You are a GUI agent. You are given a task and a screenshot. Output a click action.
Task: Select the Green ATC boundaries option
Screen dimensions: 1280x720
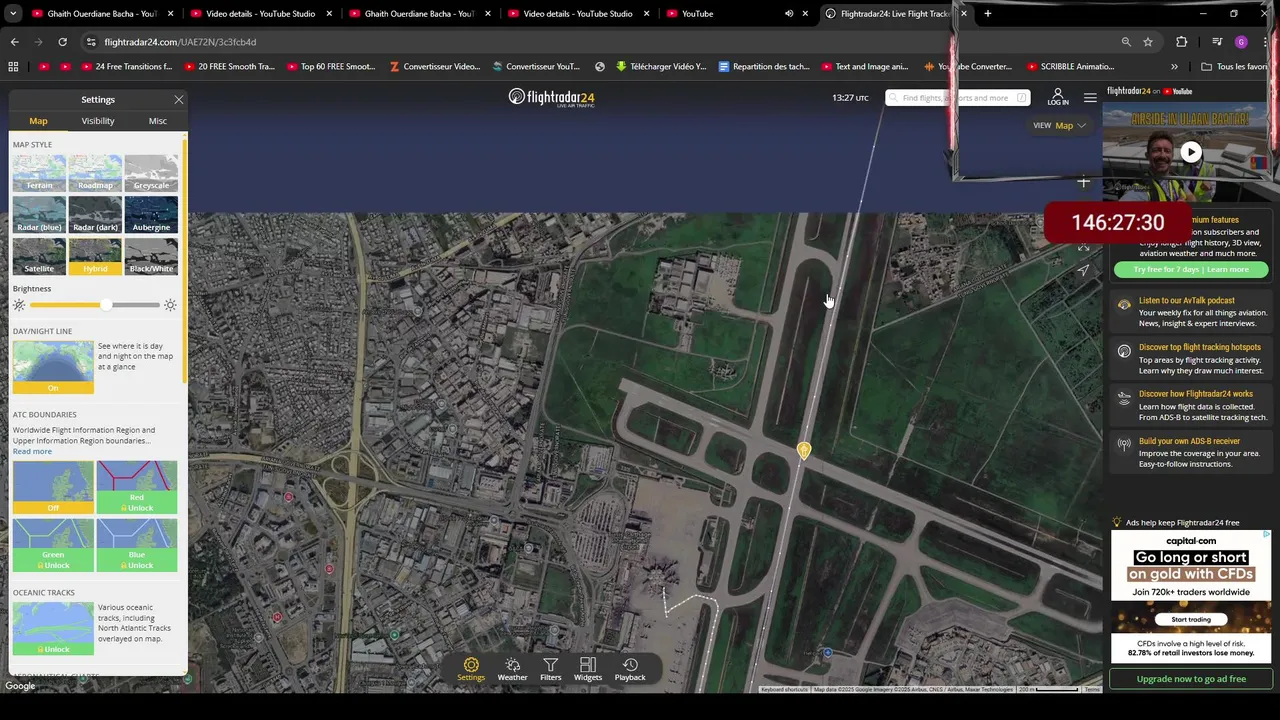click(x=53, y=545)
